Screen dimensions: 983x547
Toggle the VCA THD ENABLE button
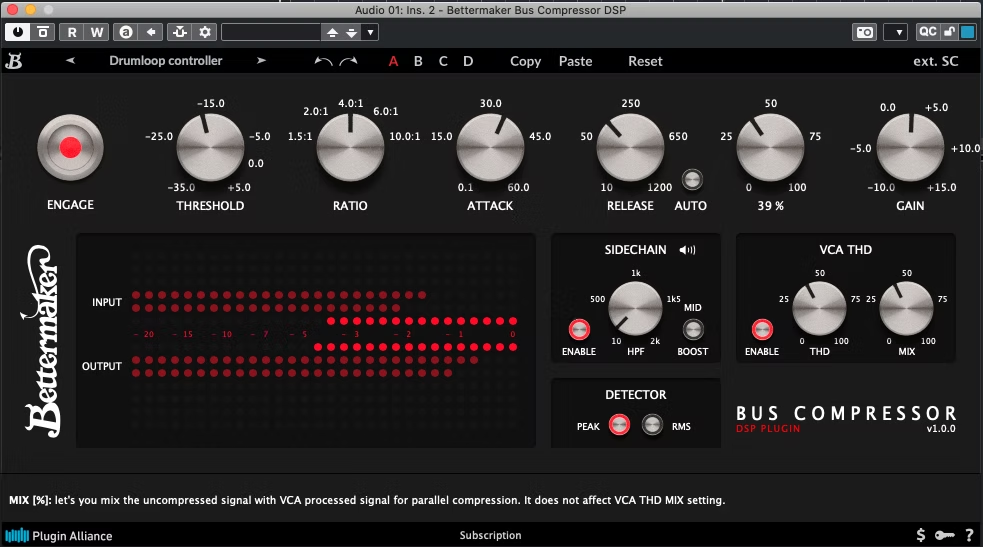762,330
